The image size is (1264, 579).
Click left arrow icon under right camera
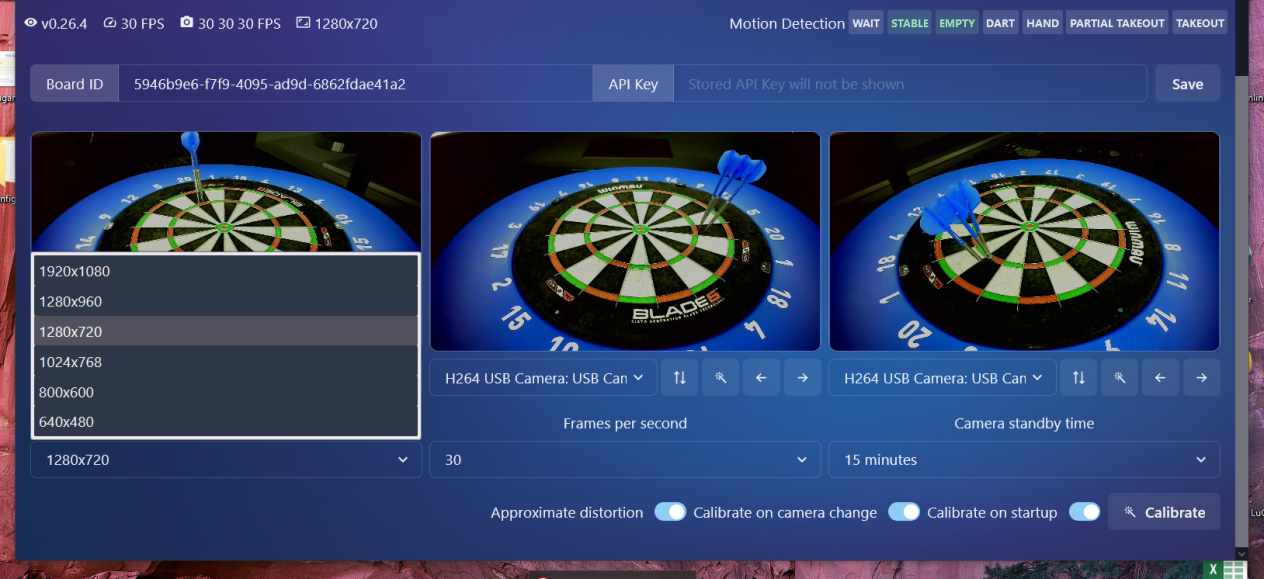pos(1160,378)
